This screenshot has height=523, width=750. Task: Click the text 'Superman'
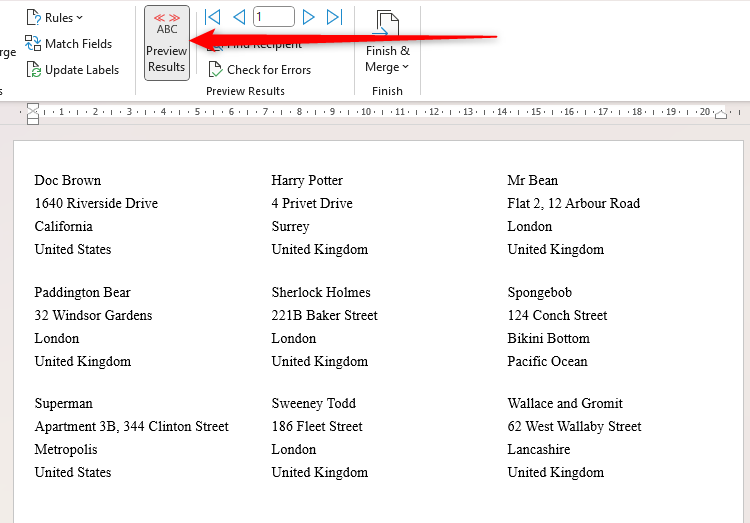click(64, 403)
